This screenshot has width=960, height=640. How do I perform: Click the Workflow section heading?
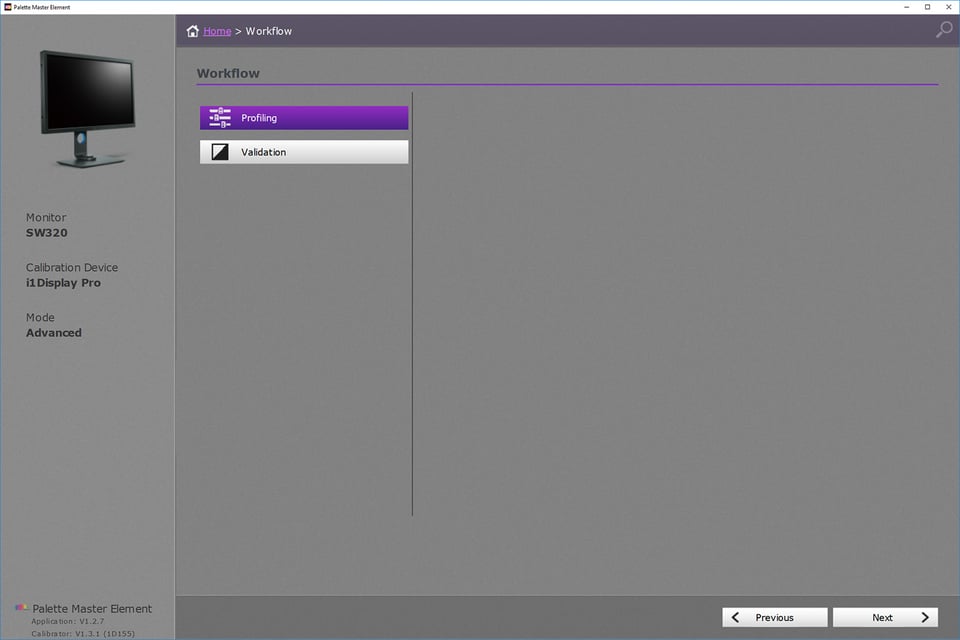[228, 73]
